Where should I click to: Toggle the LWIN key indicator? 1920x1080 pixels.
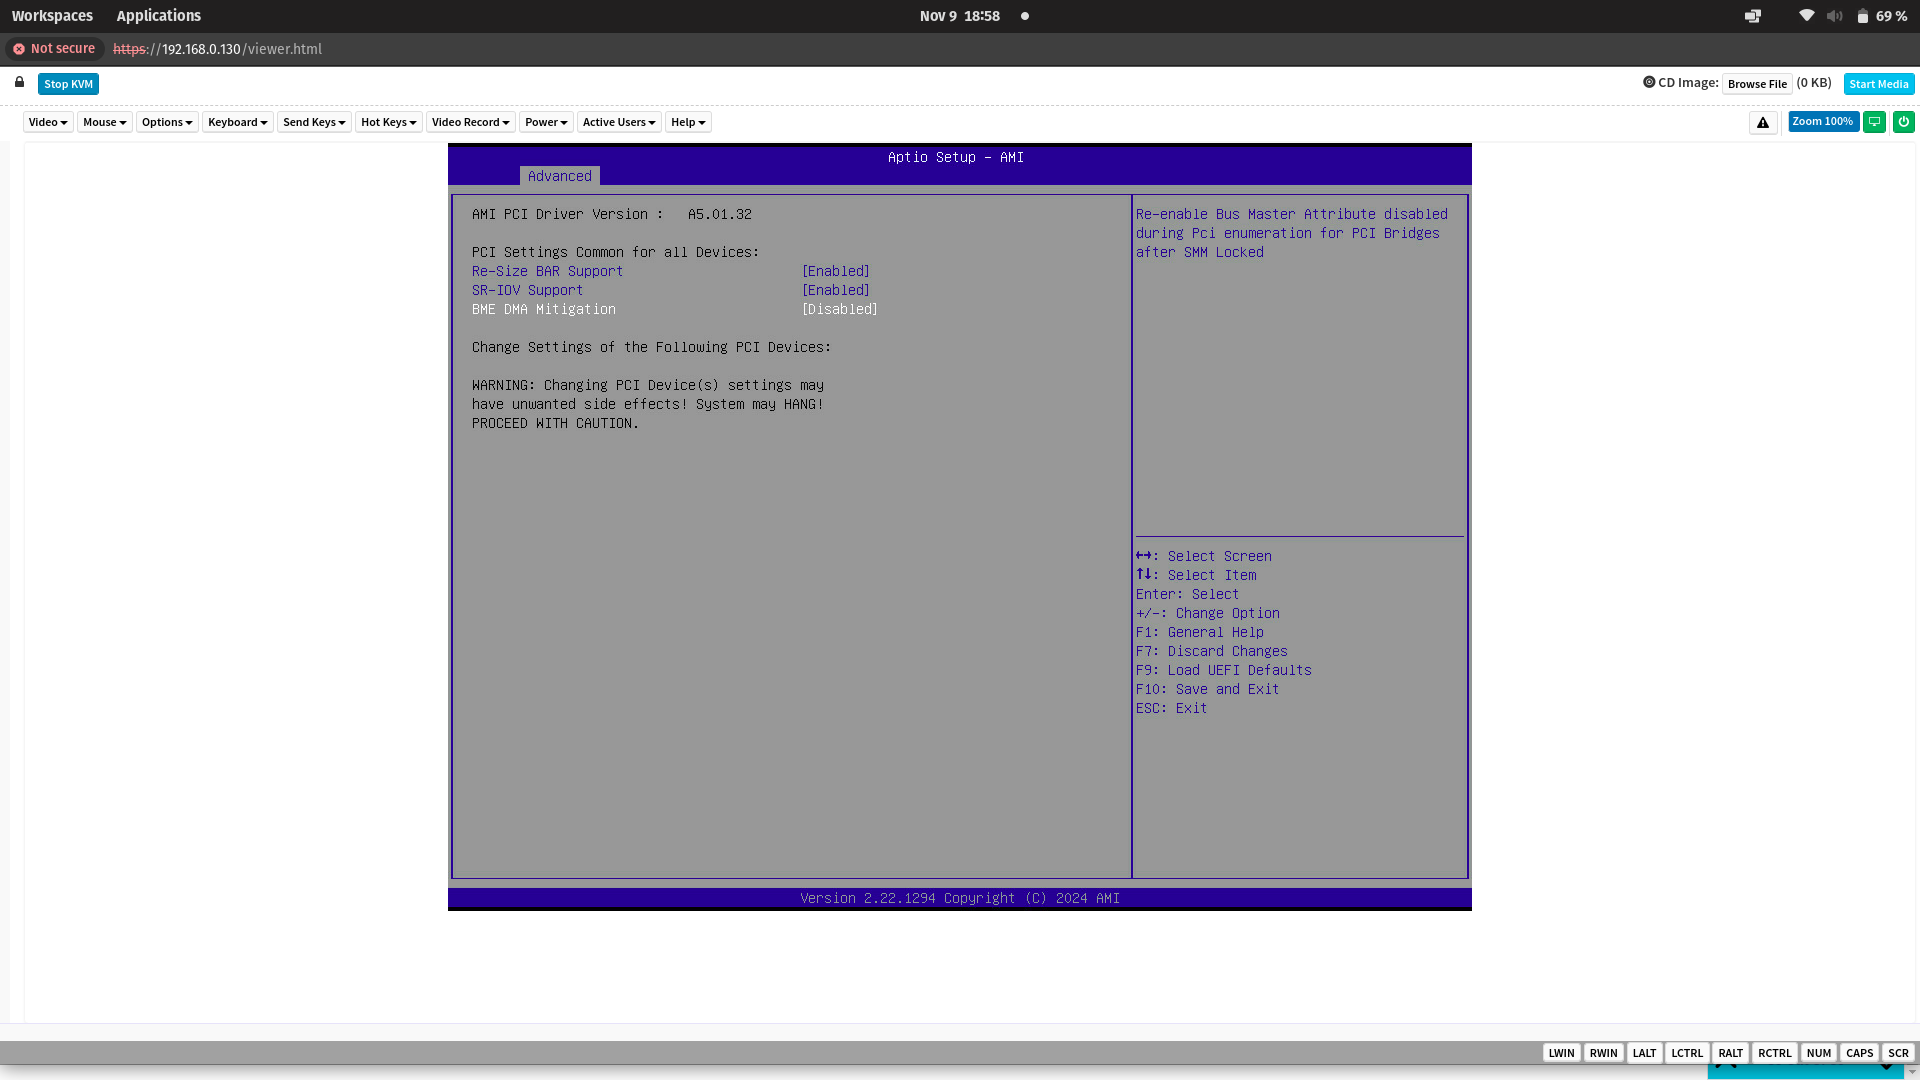[1562, 1053]
